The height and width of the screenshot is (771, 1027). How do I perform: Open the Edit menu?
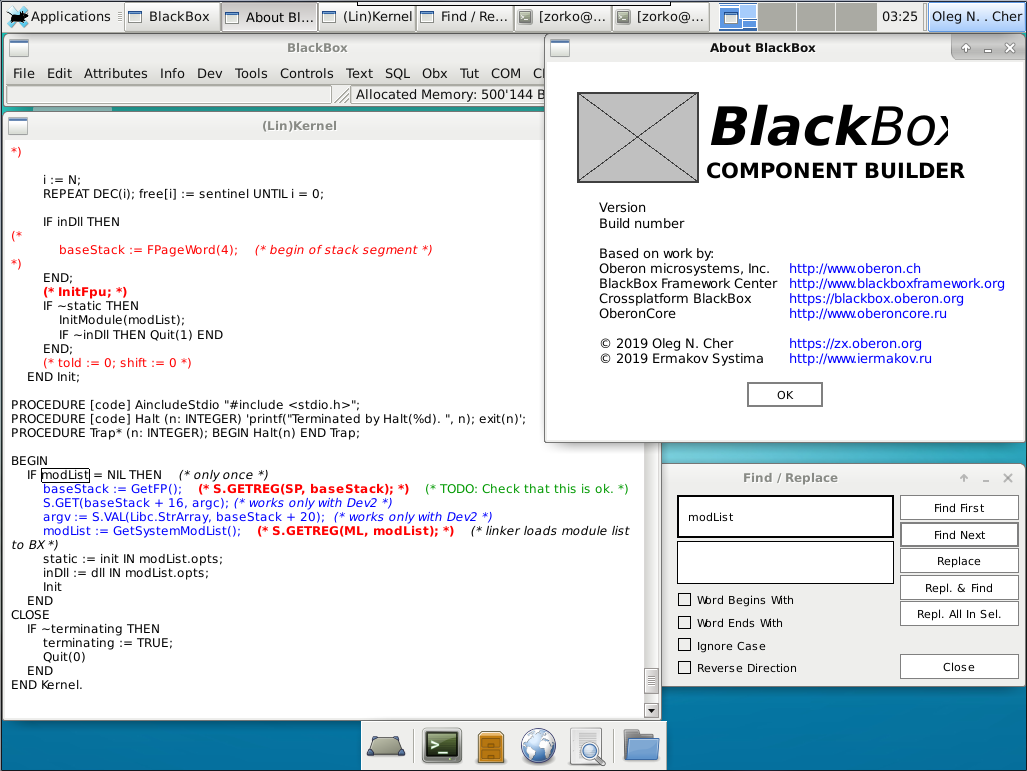[59, 73]
